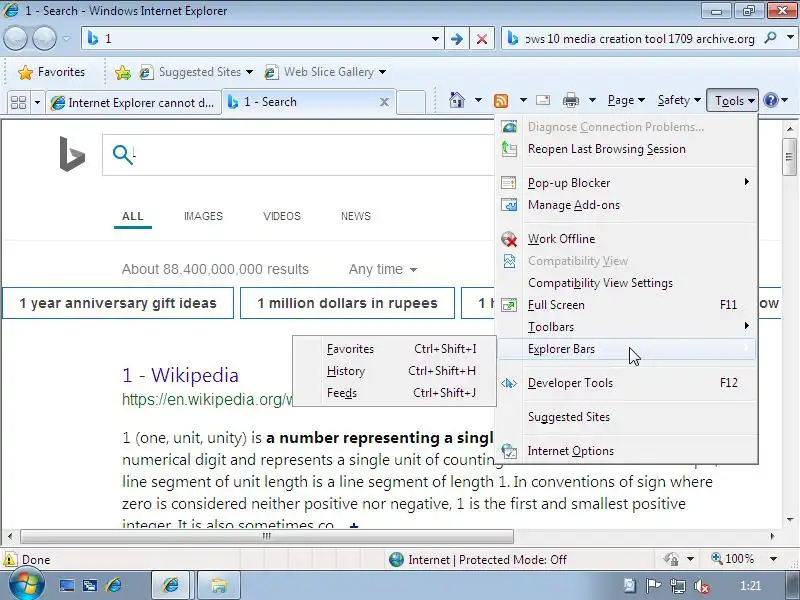Image resolution: width=800 pixels, height=600 pixels.
Task: Show the History explorer bar
Action: (394, 371)
